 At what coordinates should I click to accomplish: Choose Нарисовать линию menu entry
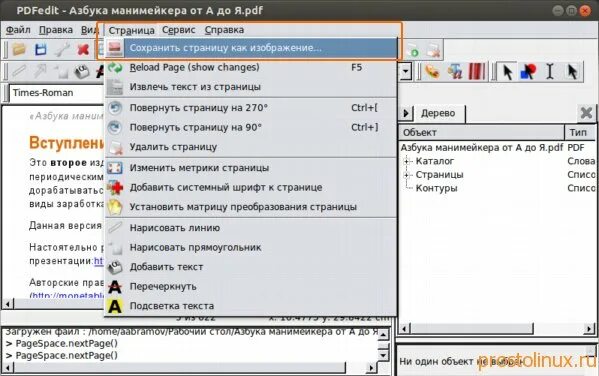tap(251, 228)
